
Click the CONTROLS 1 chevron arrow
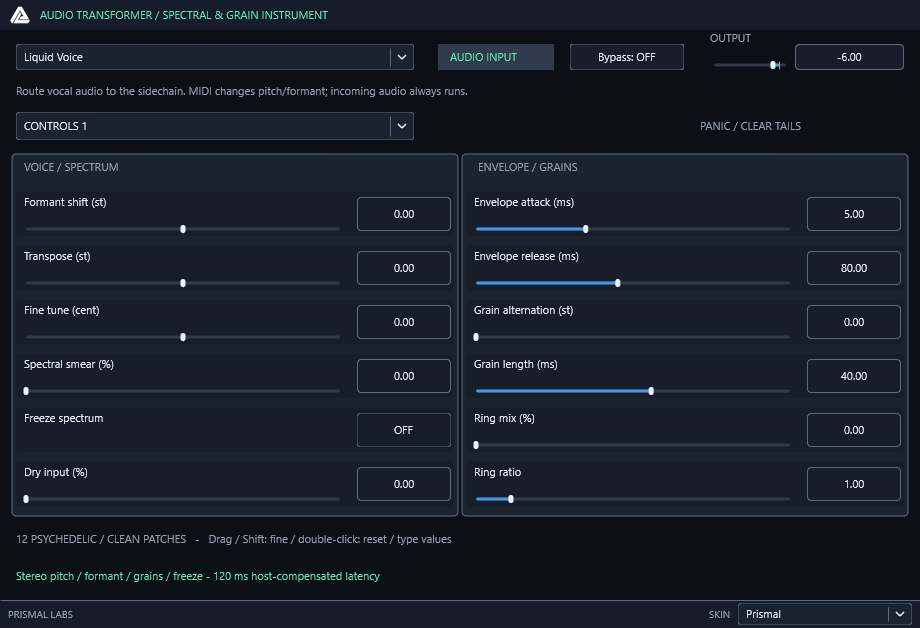pyautogui.click(x=402, y=126)
